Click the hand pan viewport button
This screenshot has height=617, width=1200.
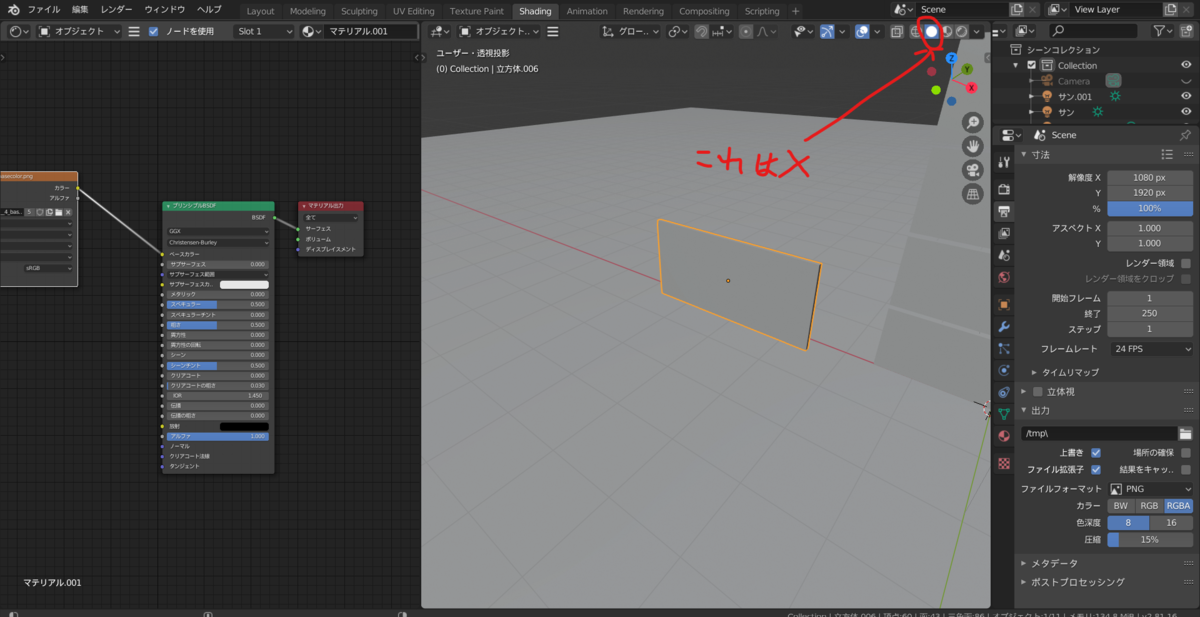point(973,146)
